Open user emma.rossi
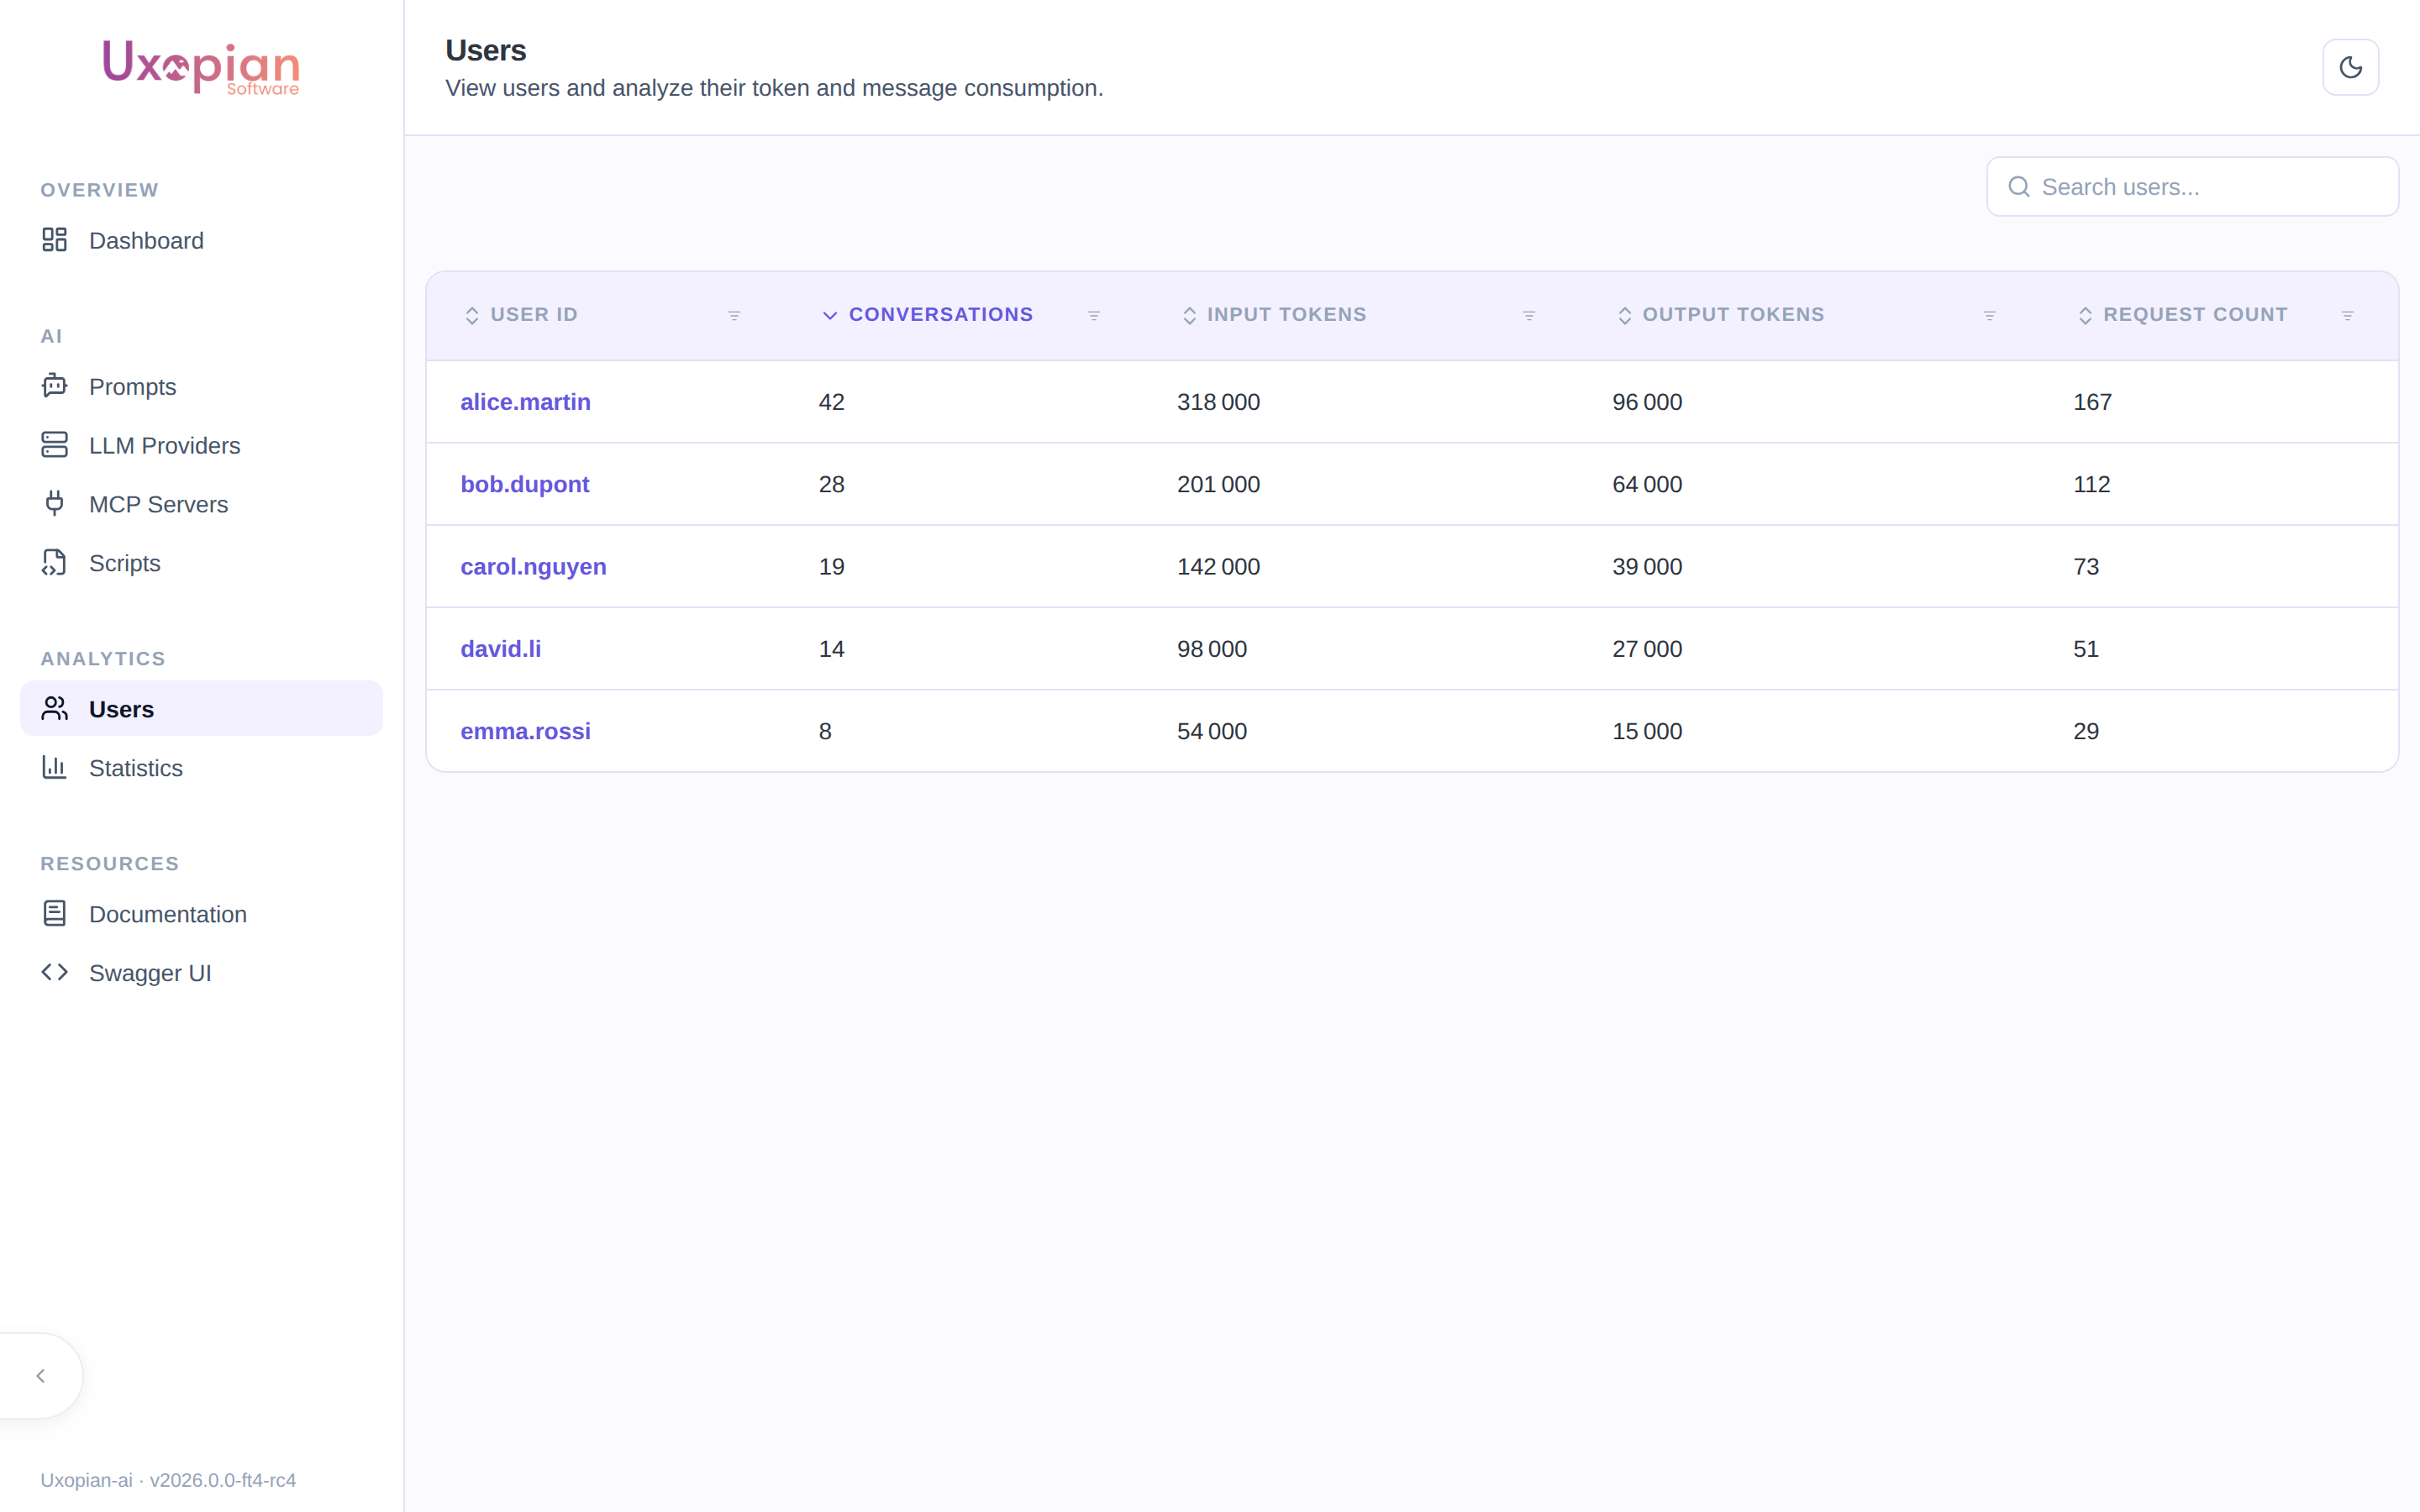The height and width of the screenshot is (1512, 2420). point(525,731)
